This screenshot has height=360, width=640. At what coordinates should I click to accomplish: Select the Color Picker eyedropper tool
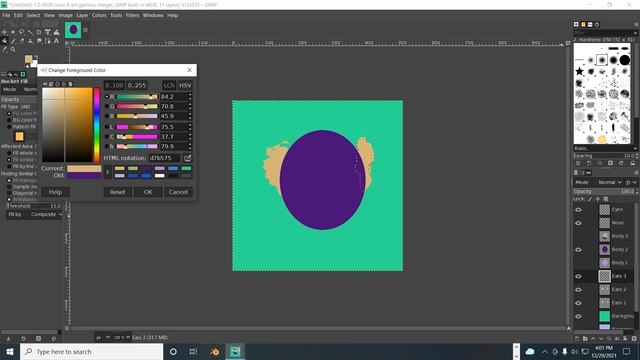(x=4, y=49)
